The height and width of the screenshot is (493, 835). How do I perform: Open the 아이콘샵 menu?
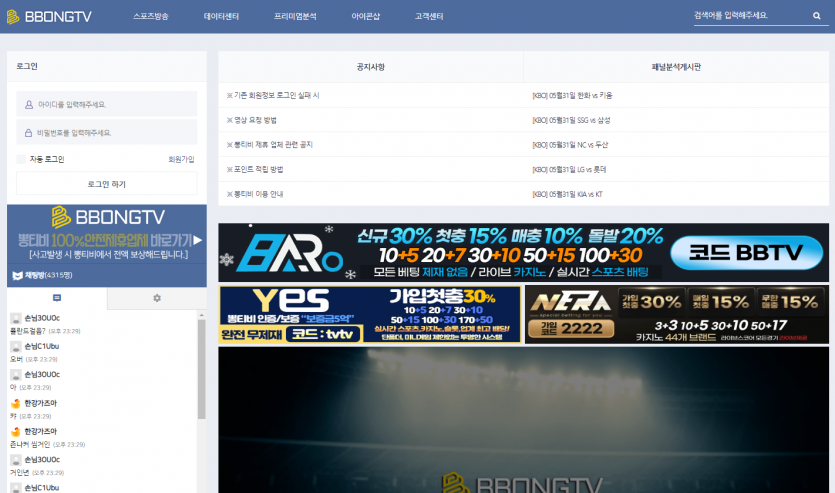pos(365,17)
